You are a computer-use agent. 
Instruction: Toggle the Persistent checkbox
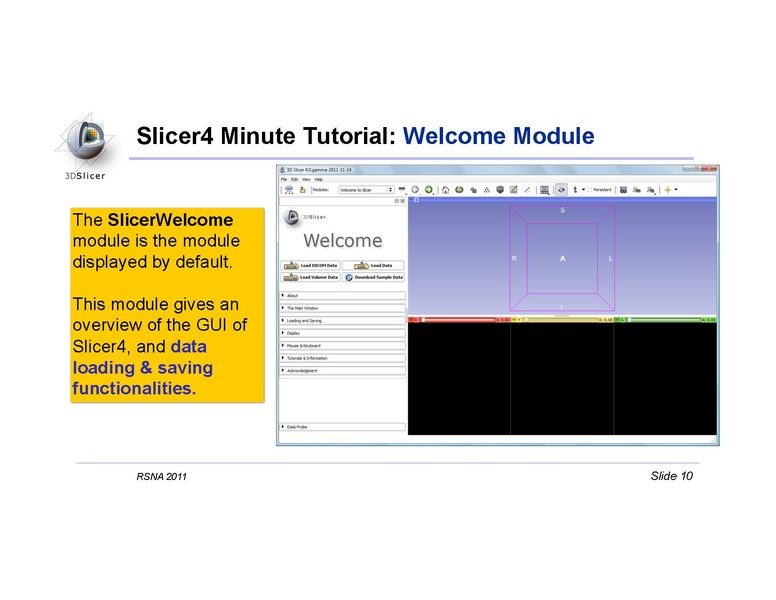coord(599,190)
